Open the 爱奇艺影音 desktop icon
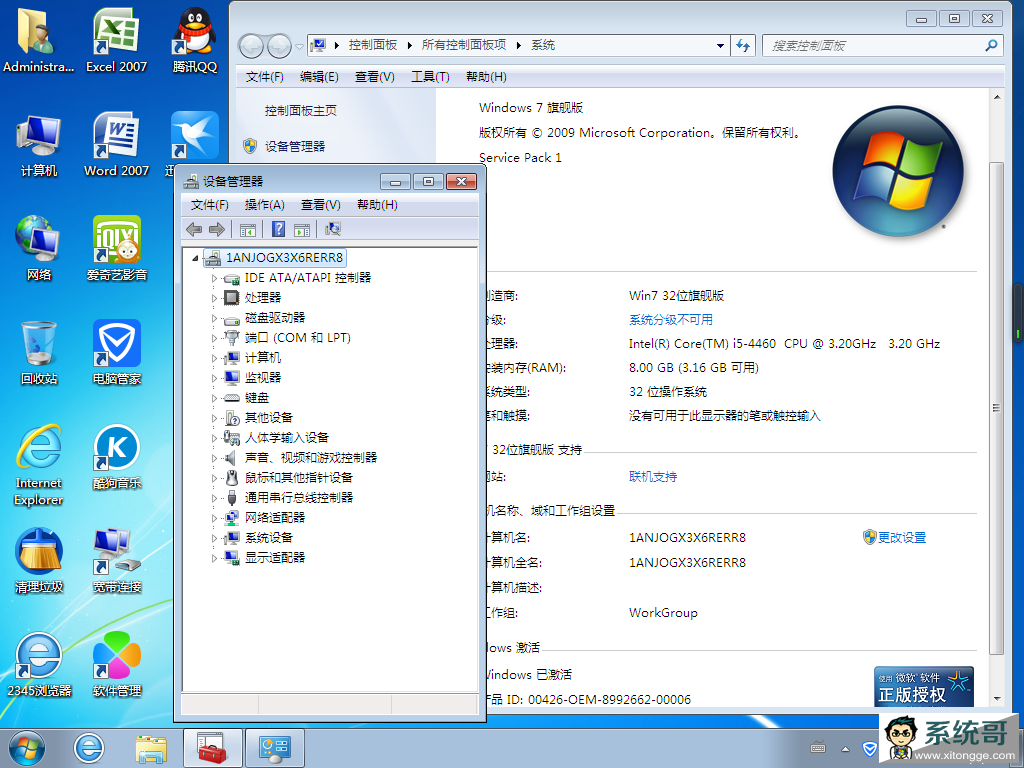 [x=116, y=248]
